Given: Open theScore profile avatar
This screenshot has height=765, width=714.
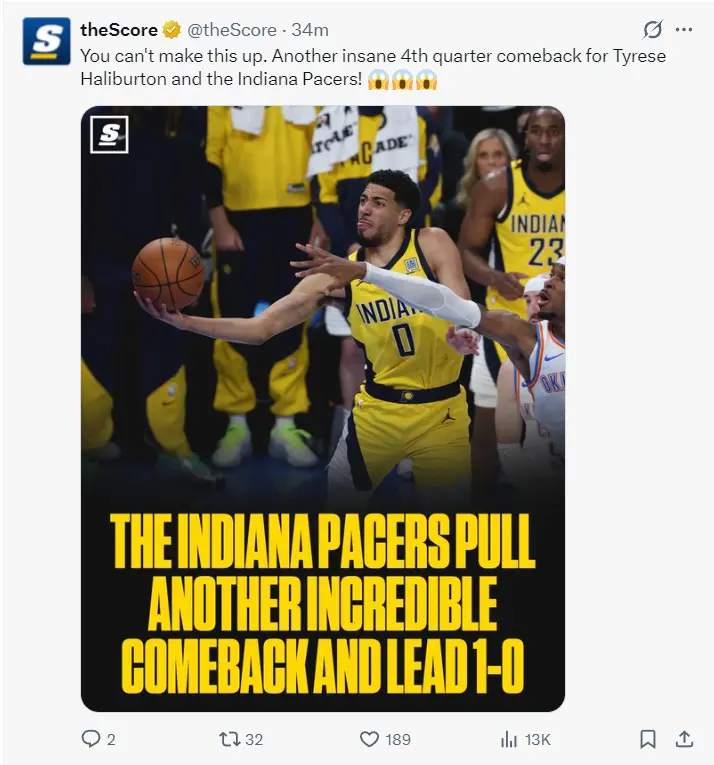Looking at the screenshot, I should (x=46, y=41).
